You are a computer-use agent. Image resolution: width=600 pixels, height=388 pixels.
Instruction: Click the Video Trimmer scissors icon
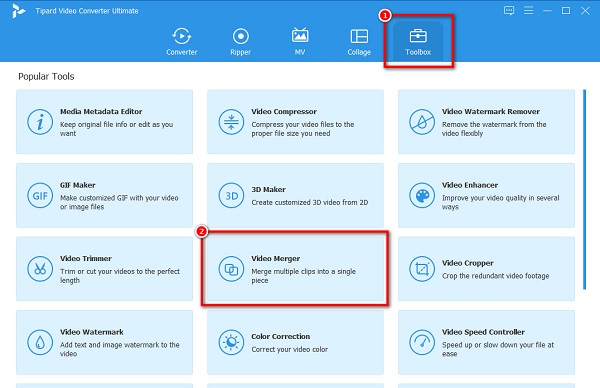(x=40, y=269)
